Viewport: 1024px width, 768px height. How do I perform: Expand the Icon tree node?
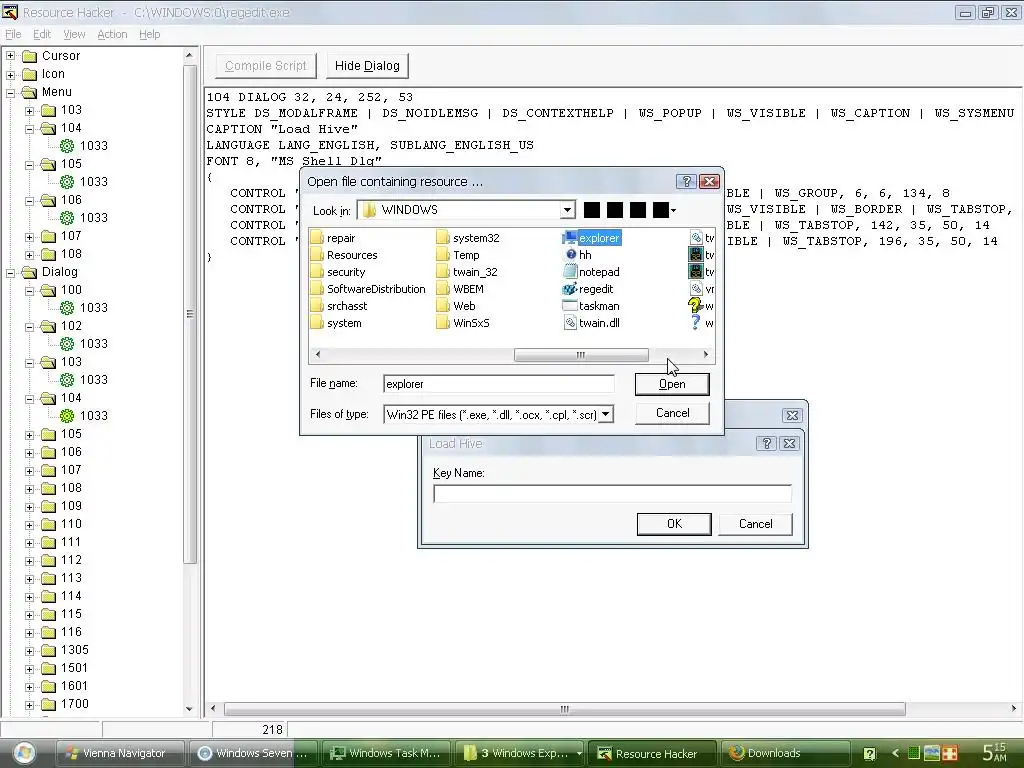click(x=10, y=74)
